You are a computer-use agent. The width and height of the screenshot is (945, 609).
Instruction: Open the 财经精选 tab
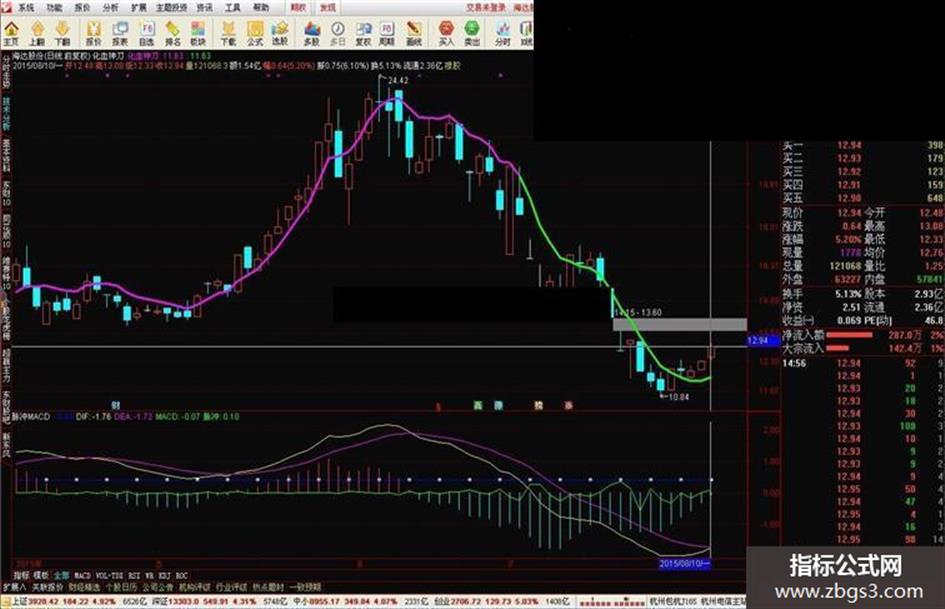pyautogui.click(x=84, y=587)
